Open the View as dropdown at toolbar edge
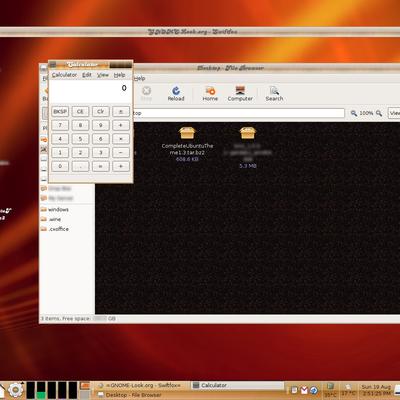Screen dimensions: 400x400 [394, 113]
